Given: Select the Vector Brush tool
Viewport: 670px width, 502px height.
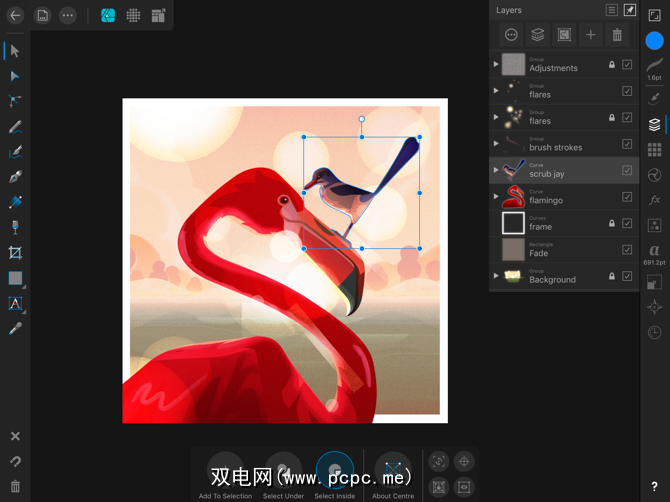Looking at the screenshot, I should pos(15,152).
